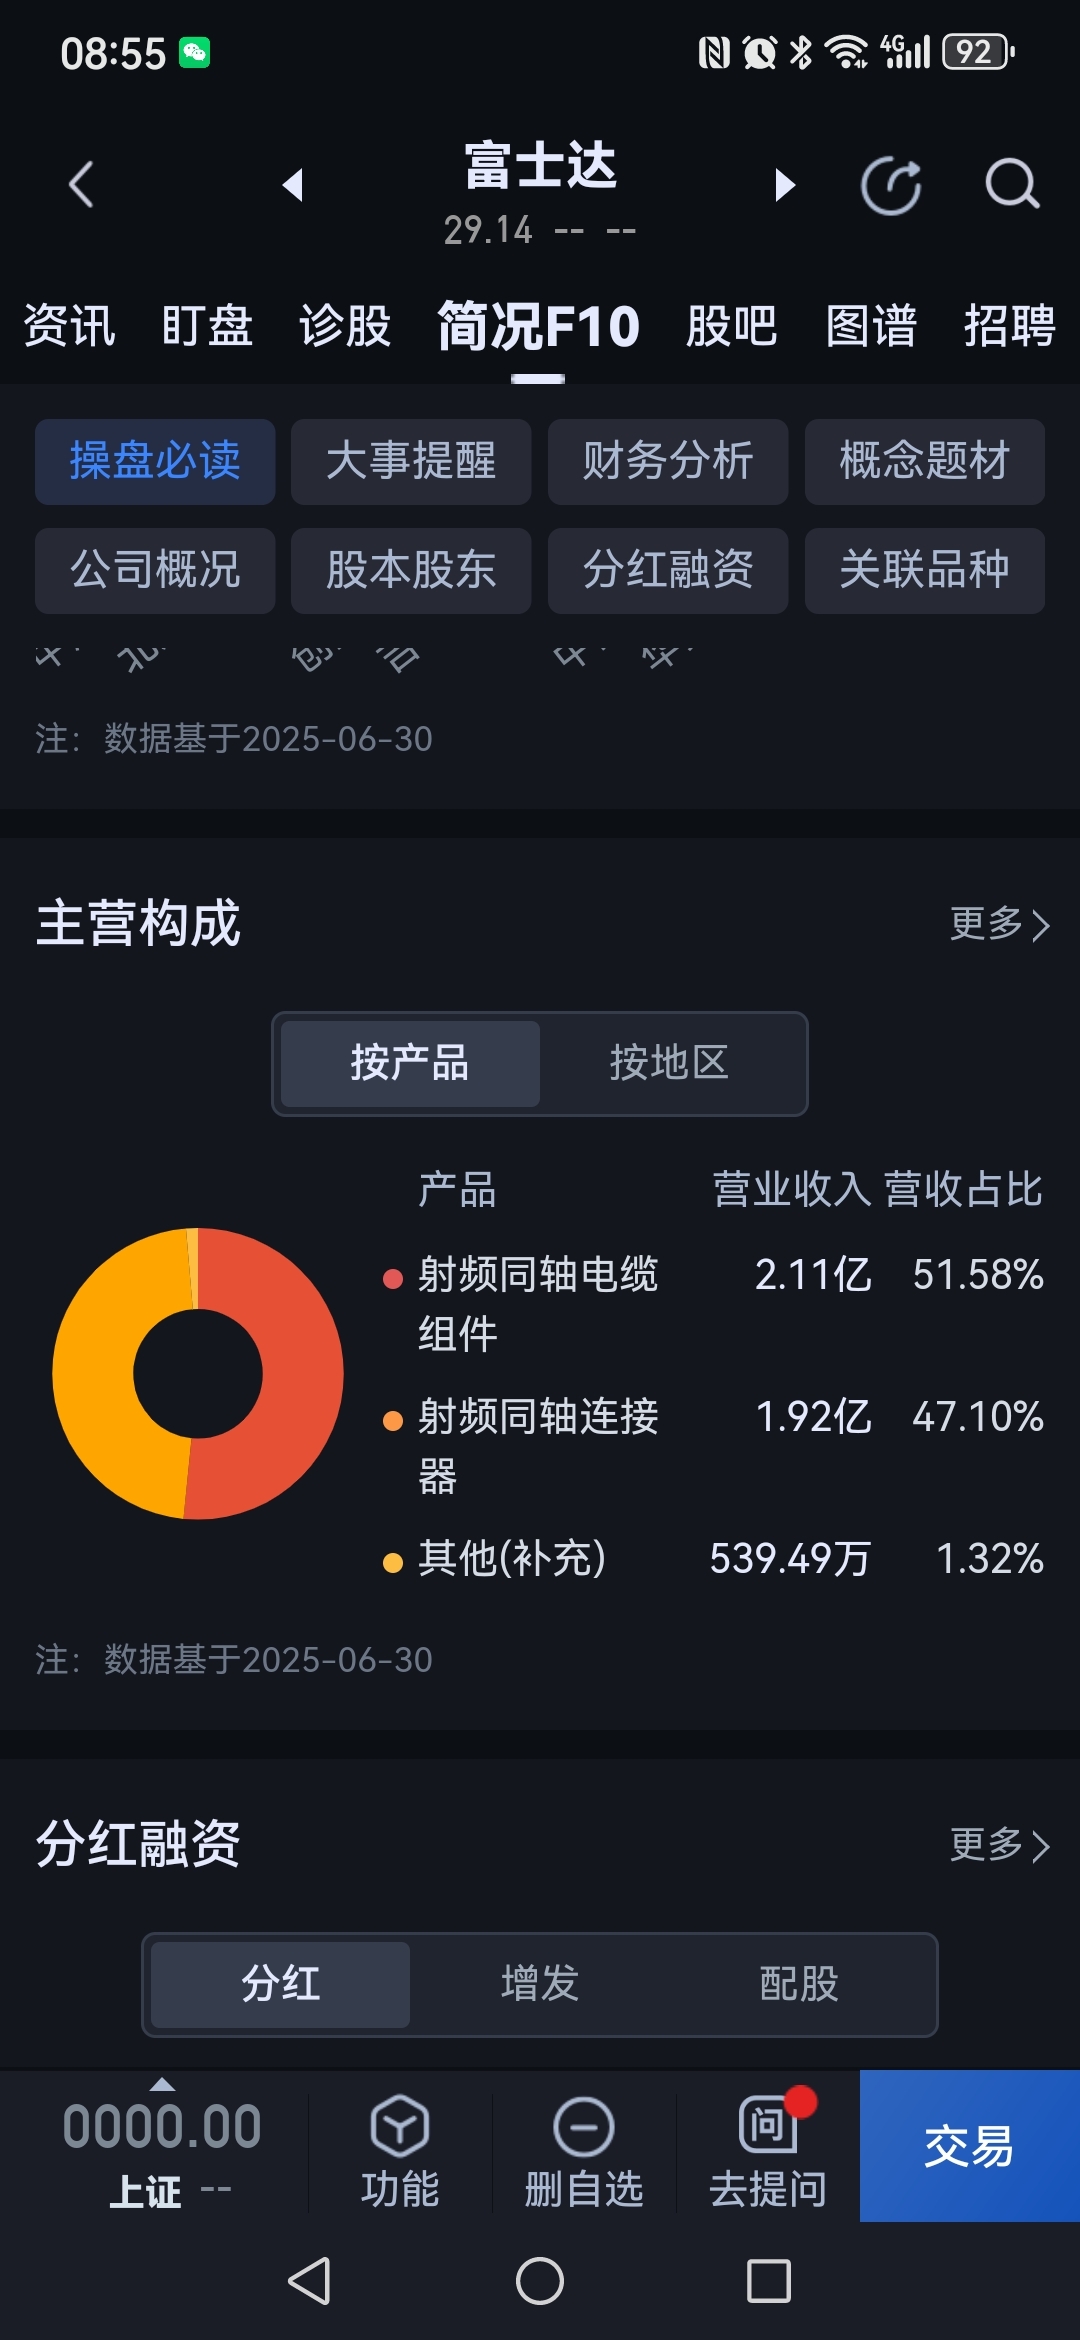Expand 更多 for 分红融资 section

click(x=999, y=1845)
